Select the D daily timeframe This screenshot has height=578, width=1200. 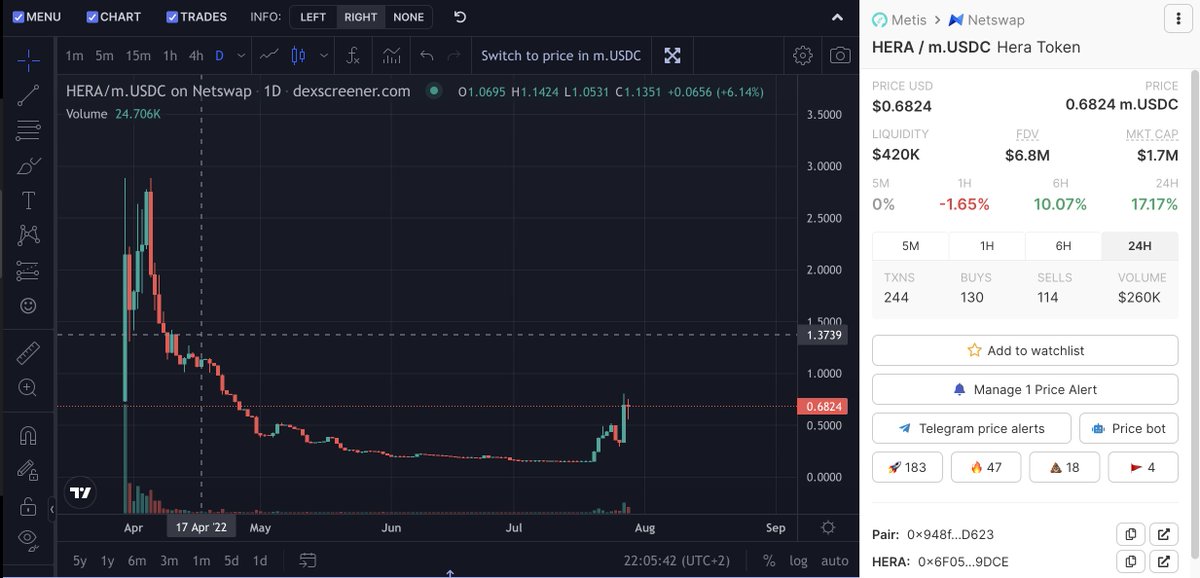(x=219, y=56)
